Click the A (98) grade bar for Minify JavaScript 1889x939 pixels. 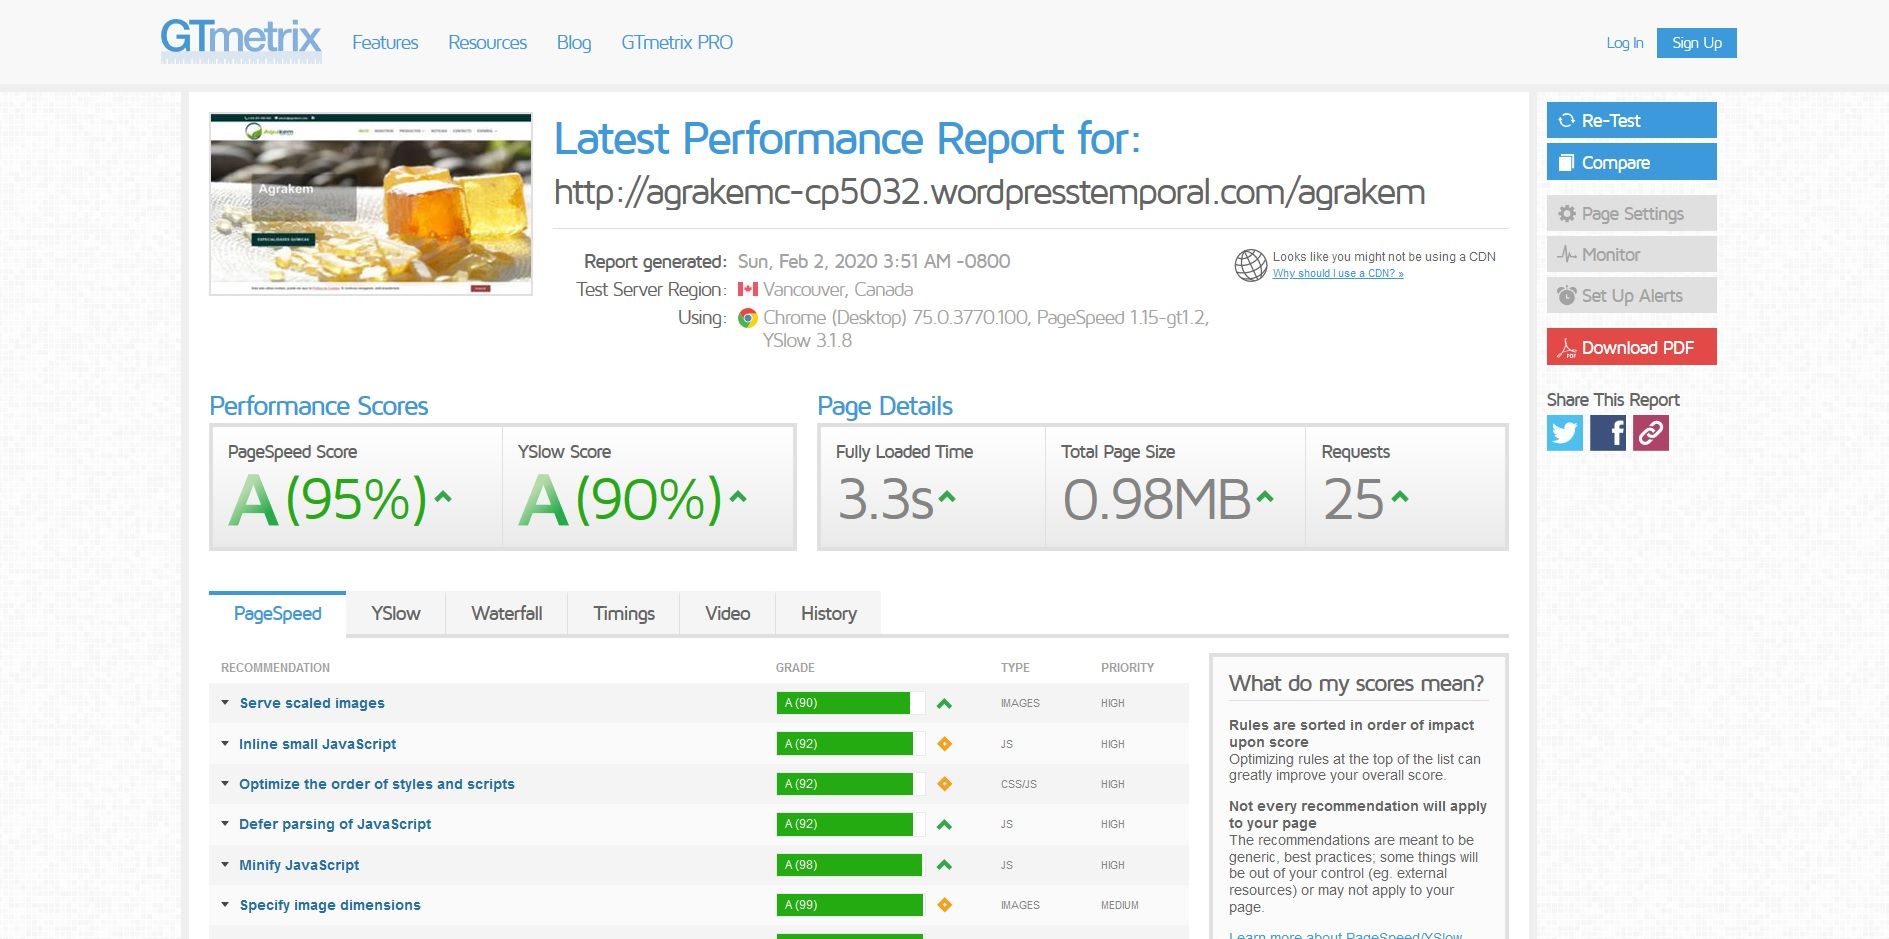coord(850,865)
